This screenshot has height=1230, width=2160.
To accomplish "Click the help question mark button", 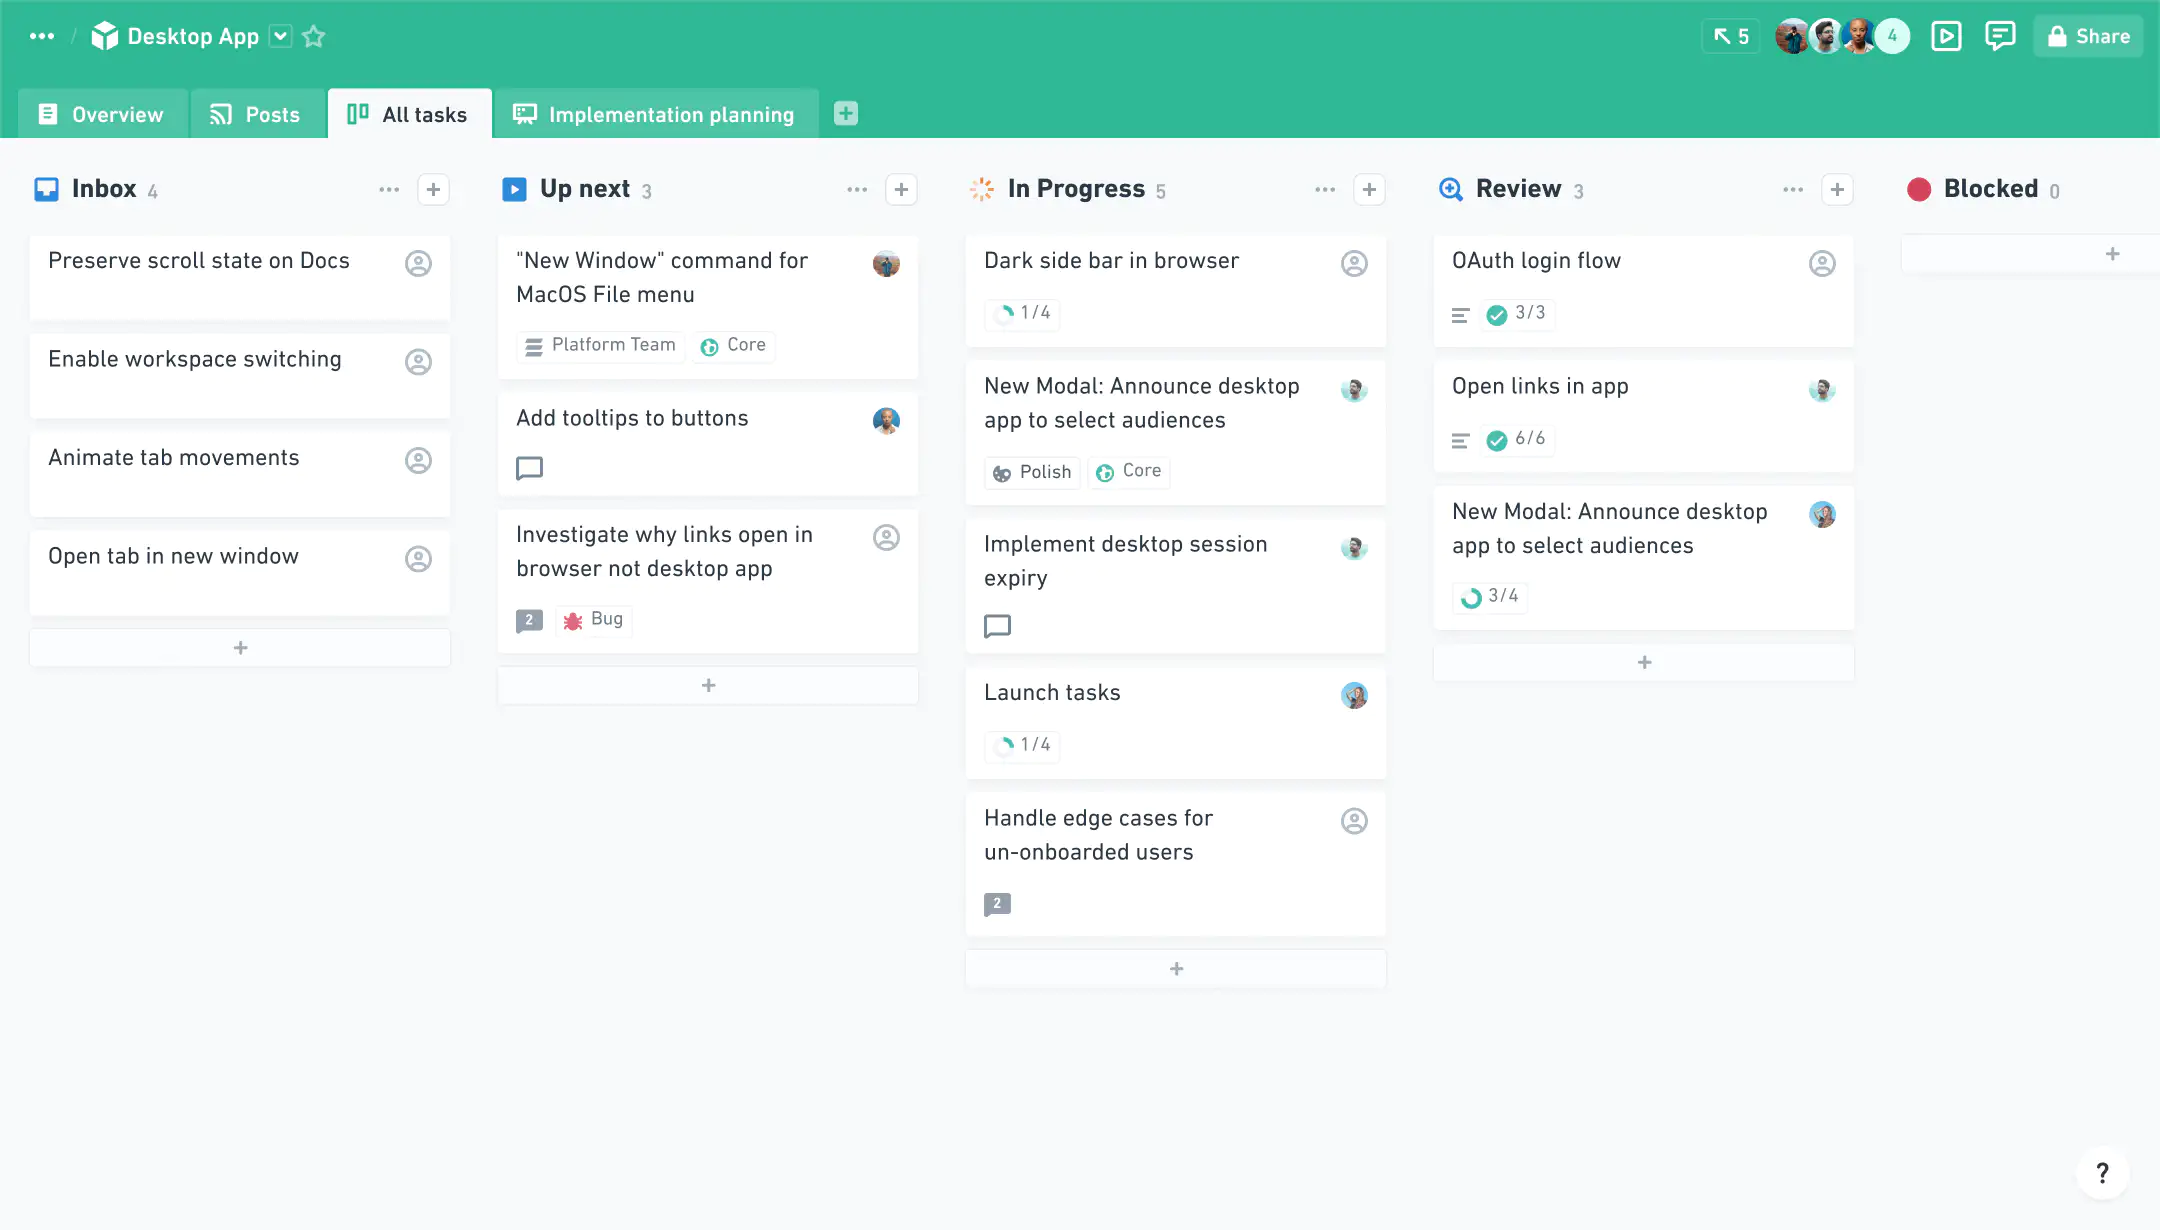I will click(2102, 1172).
